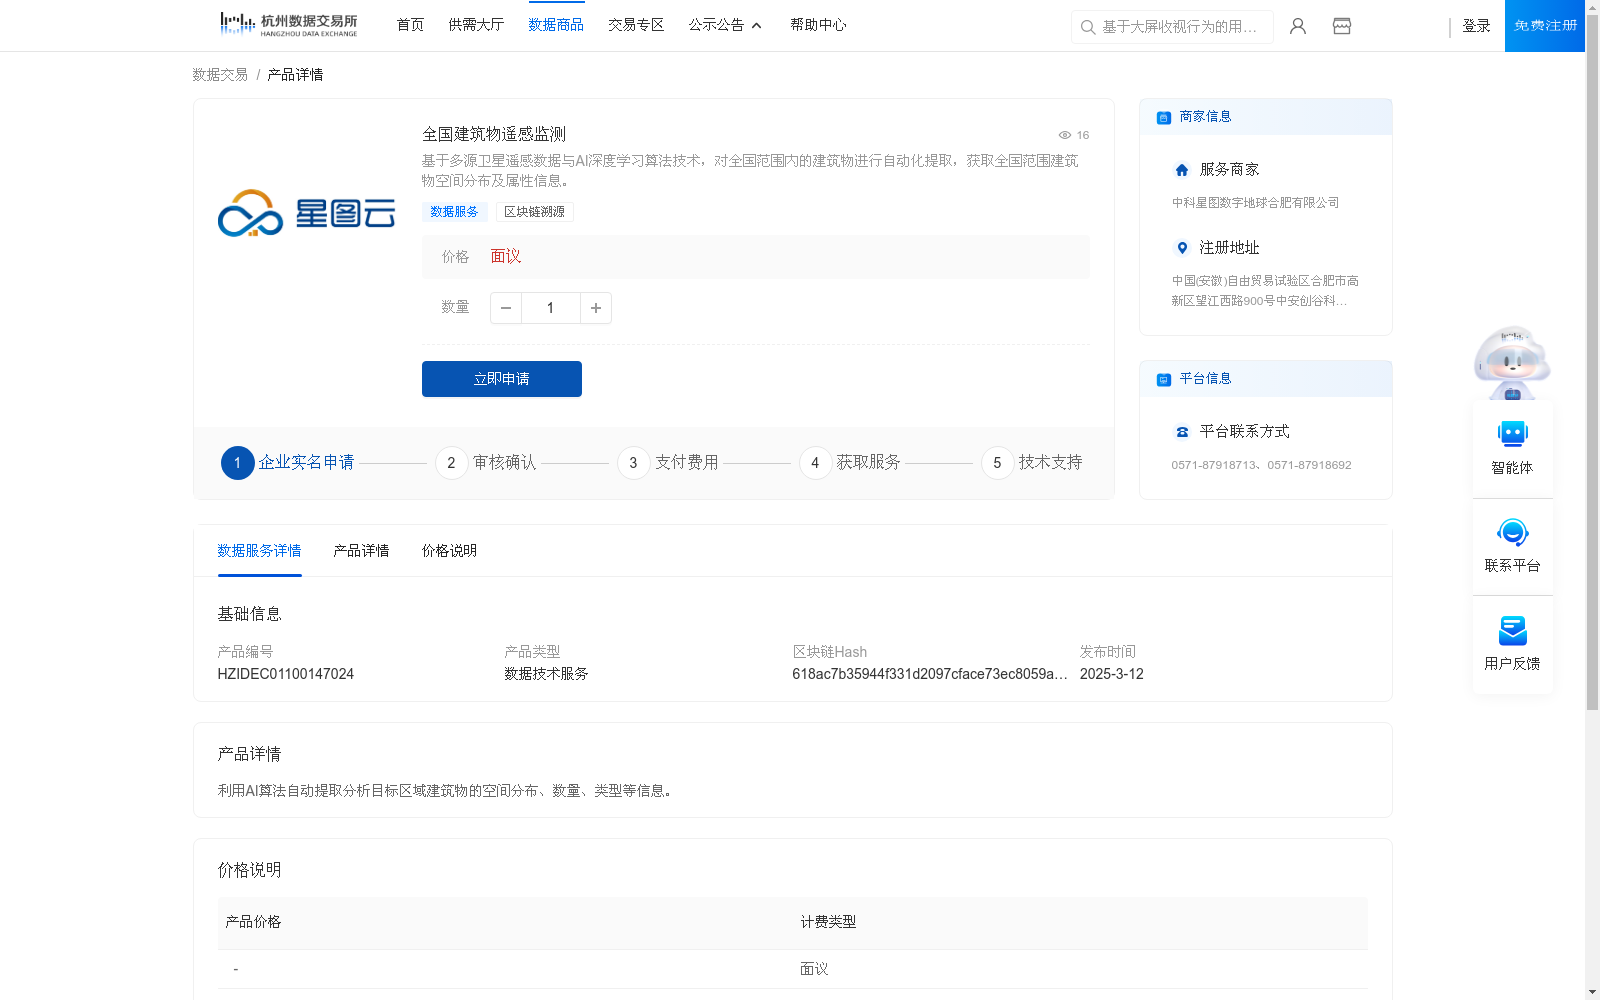Click the 计费类型 table header

tap(828, 922)
